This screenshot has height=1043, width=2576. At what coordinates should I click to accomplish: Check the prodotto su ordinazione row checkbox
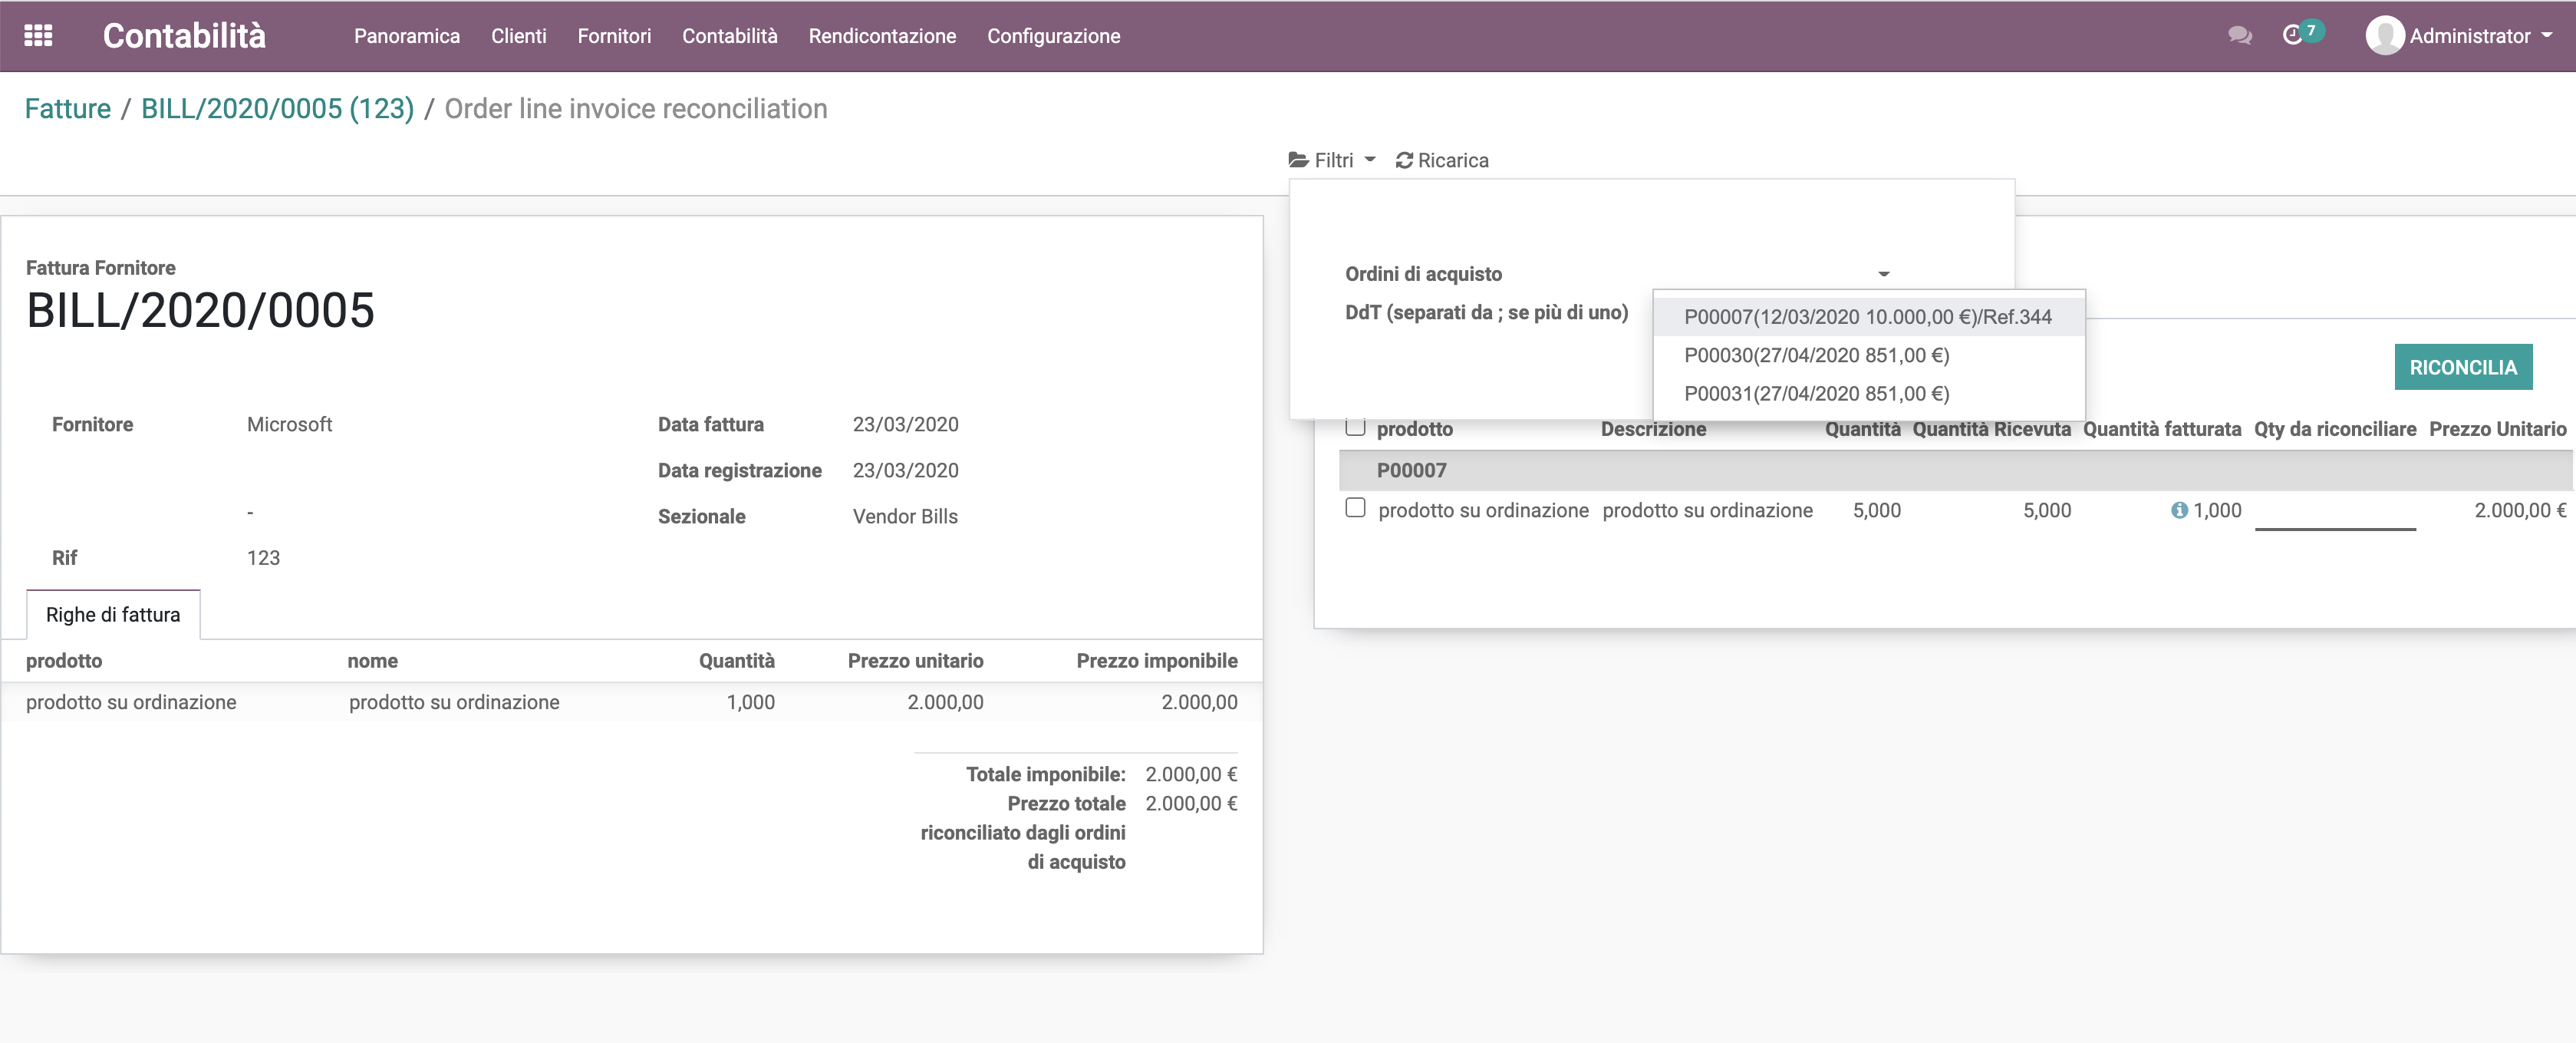[1356, 508]
